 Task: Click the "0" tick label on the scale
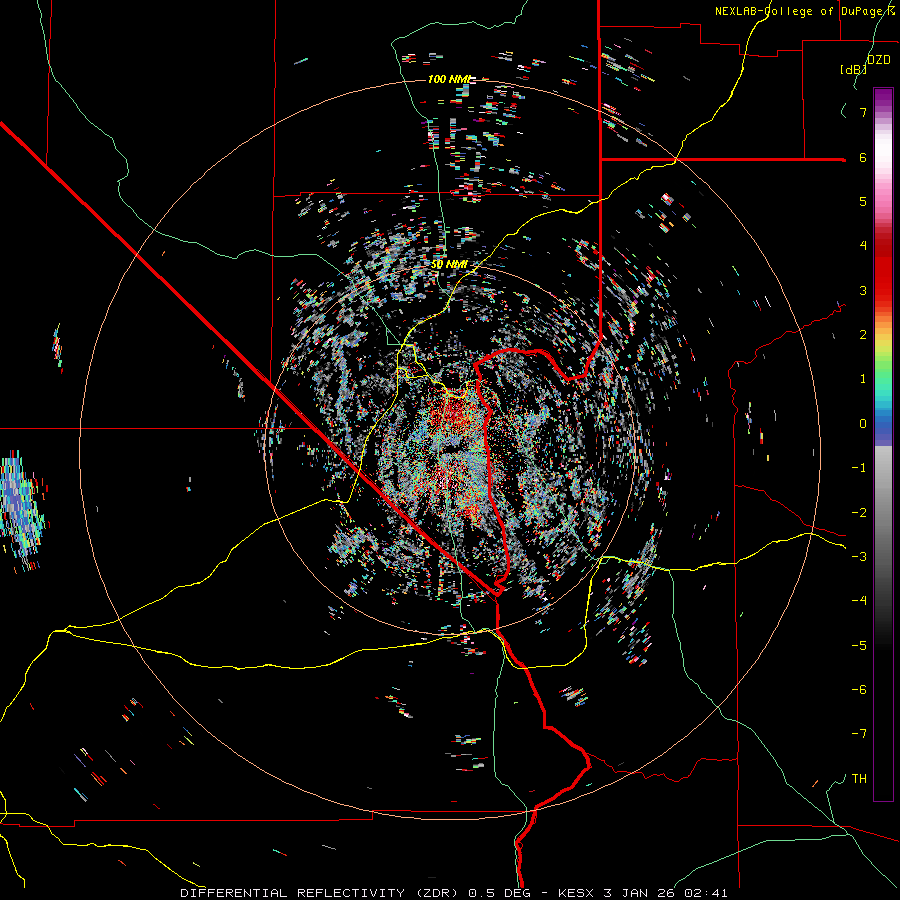[x=863, y=424]
